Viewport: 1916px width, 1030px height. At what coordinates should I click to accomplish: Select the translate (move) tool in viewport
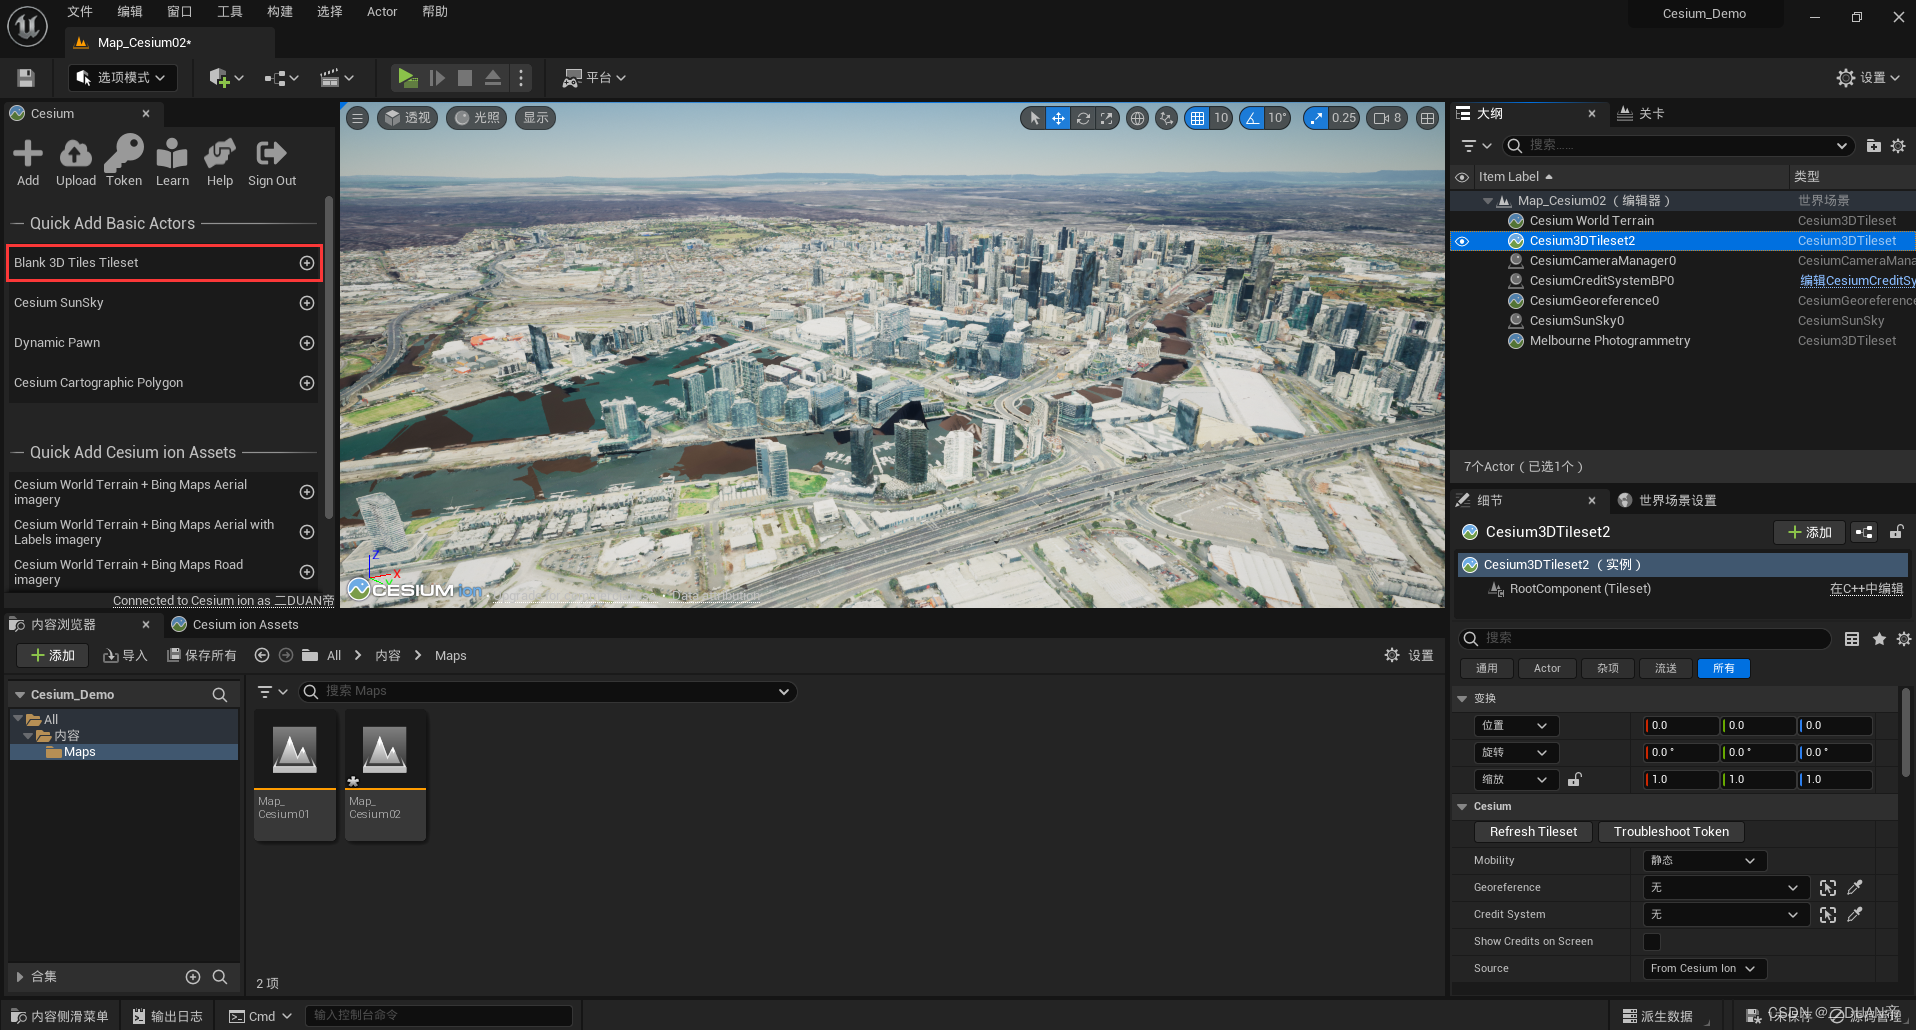coord(1058,118)
